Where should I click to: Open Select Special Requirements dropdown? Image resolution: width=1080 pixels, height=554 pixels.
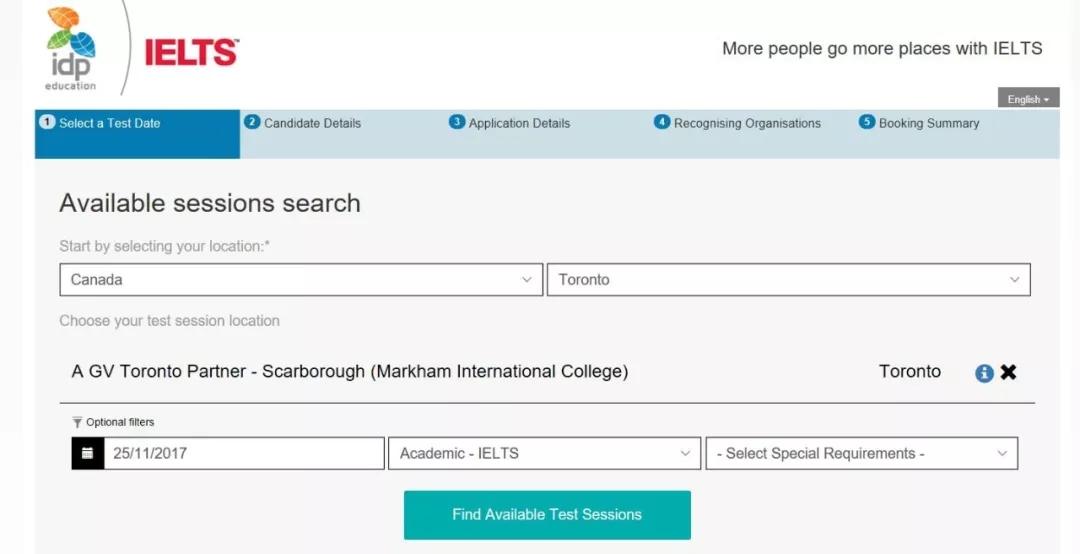[861, 453]
